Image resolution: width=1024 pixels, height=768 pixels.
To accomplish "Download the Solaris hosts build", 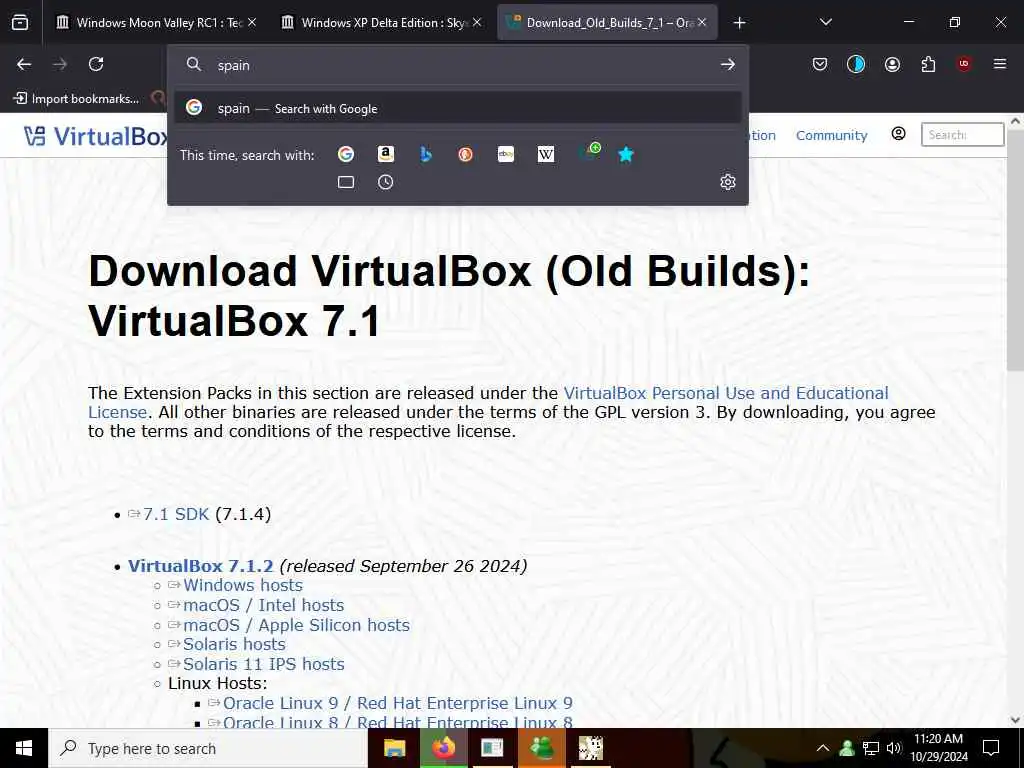I will coord(234,644).
